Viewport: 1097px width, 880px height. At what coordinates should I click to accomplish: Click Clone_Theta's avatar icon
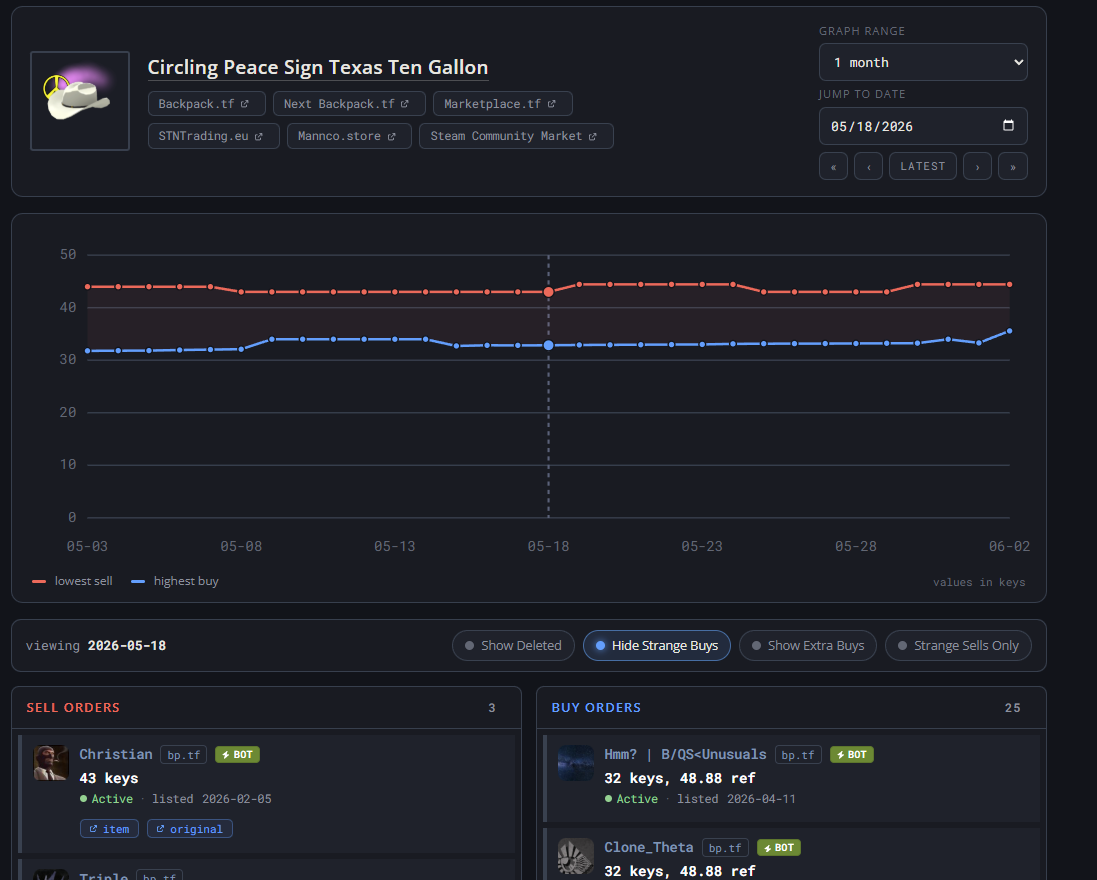[x=576, y=856]
